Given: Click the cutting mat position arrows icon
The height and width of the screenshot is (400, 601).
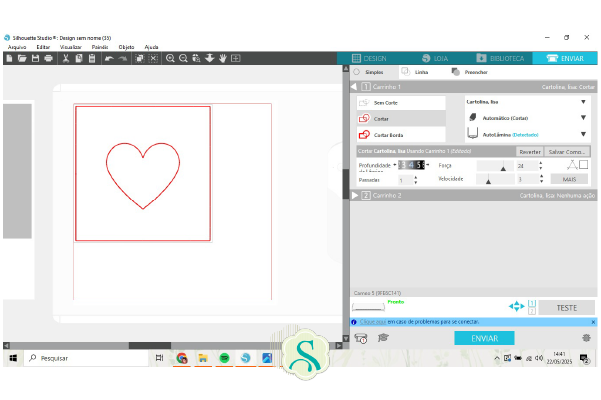Looking at the screenshot, I should [516, 306].
